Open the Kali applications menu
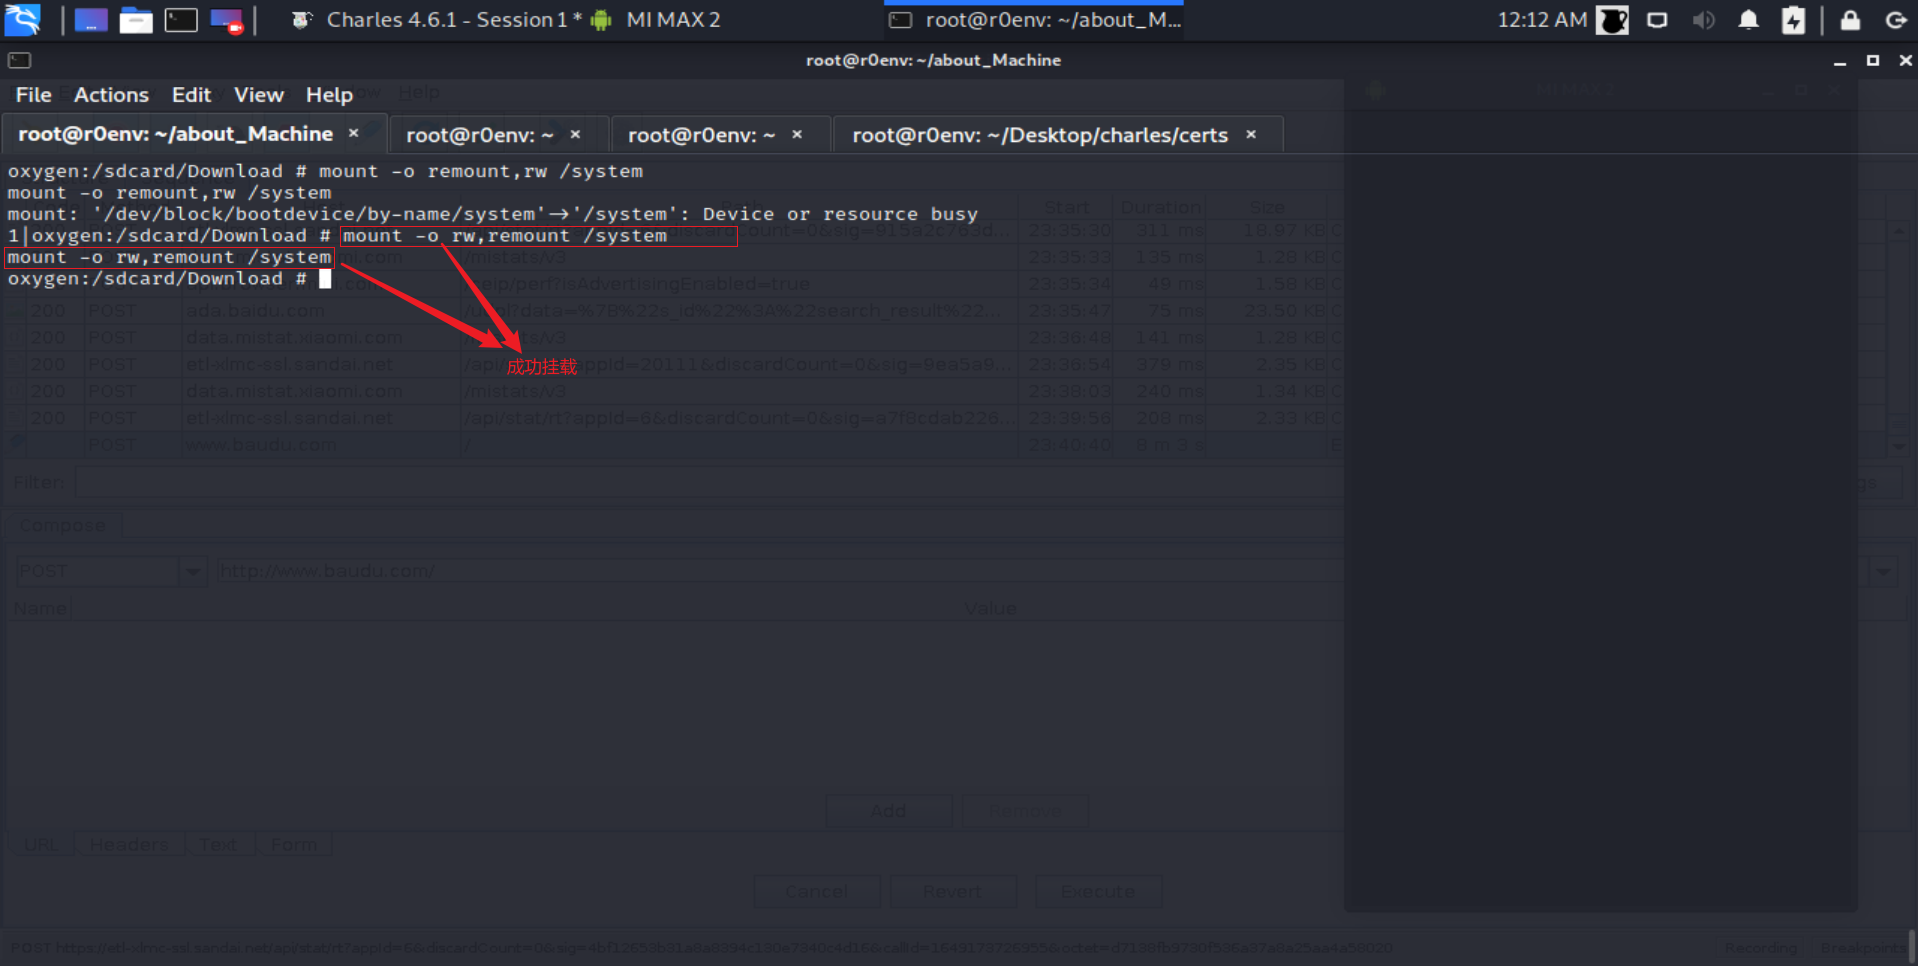 (22, 19)
